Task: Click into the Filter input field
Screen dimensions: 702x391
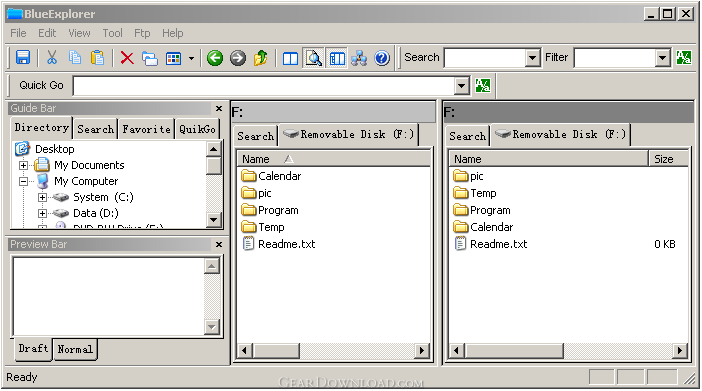Action: pos(615,58)
